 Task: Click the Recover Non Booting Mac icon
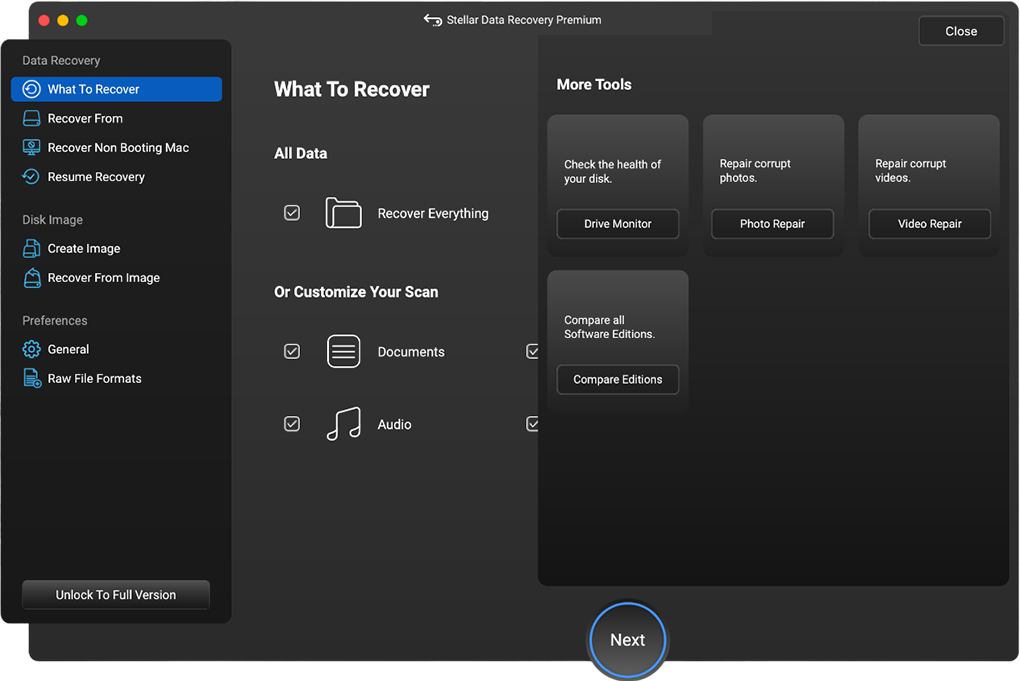pos(31,148)
